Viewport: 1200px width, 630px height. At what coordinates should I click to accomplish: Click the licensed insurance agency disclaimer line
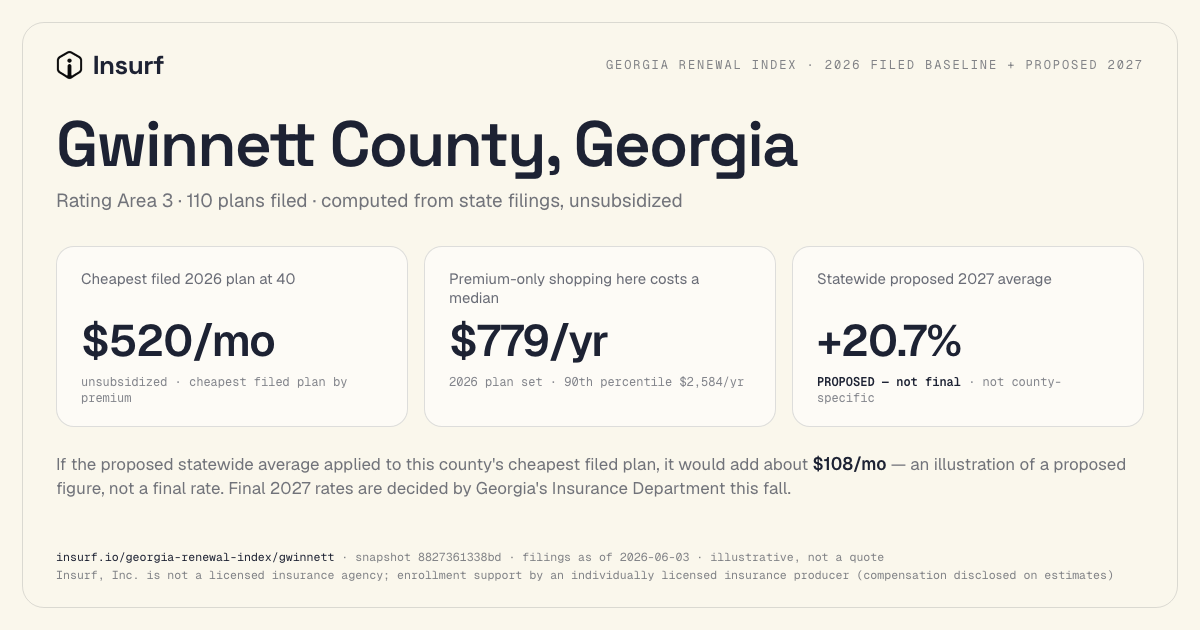[585, 575]
